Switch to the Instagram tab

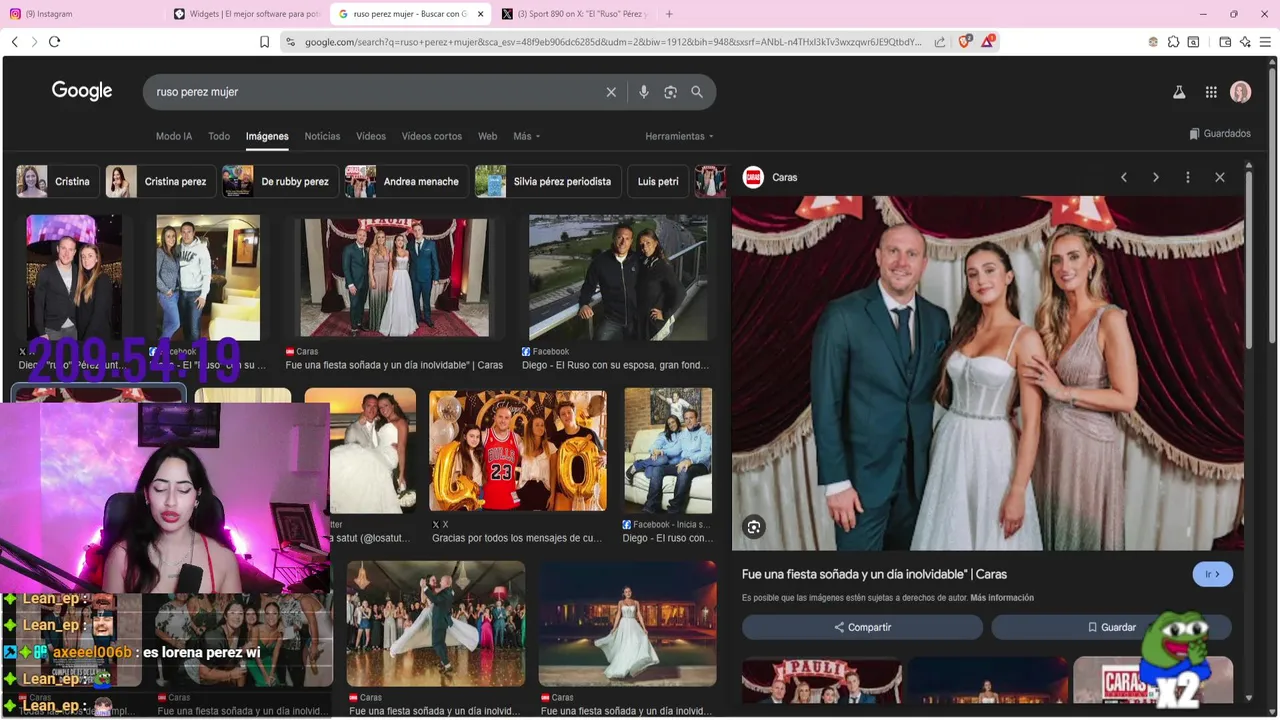80,14
